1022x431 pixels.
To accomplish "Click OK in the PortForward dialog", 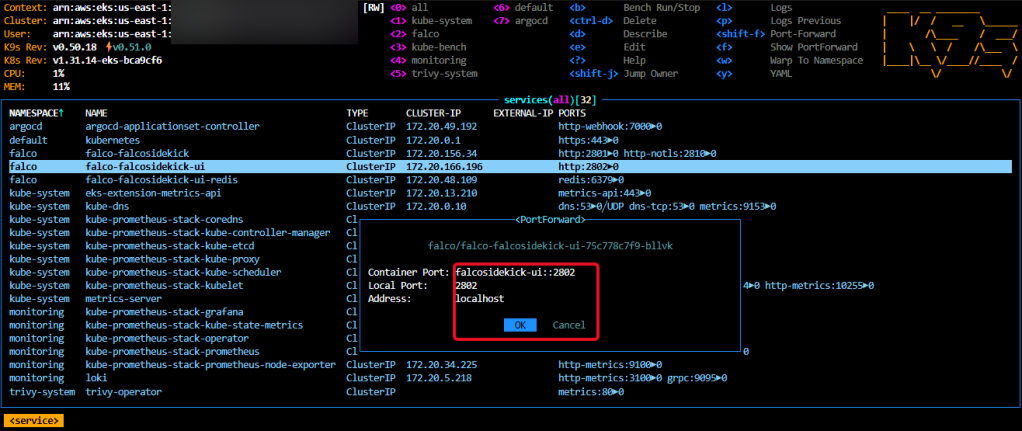I will [x=520, y=325].
